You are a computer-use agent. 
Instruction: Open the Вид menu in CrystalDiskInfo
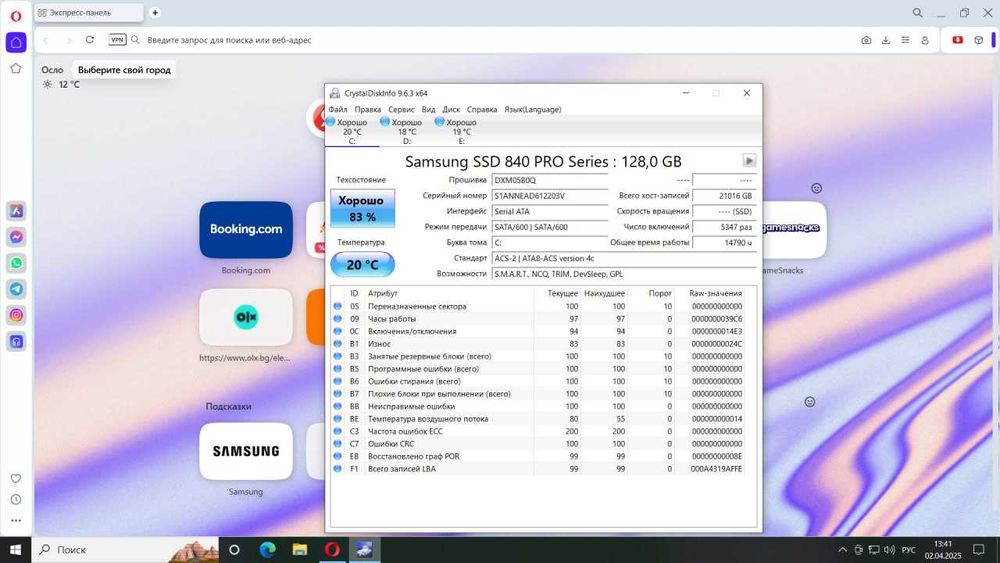(429, 110)
